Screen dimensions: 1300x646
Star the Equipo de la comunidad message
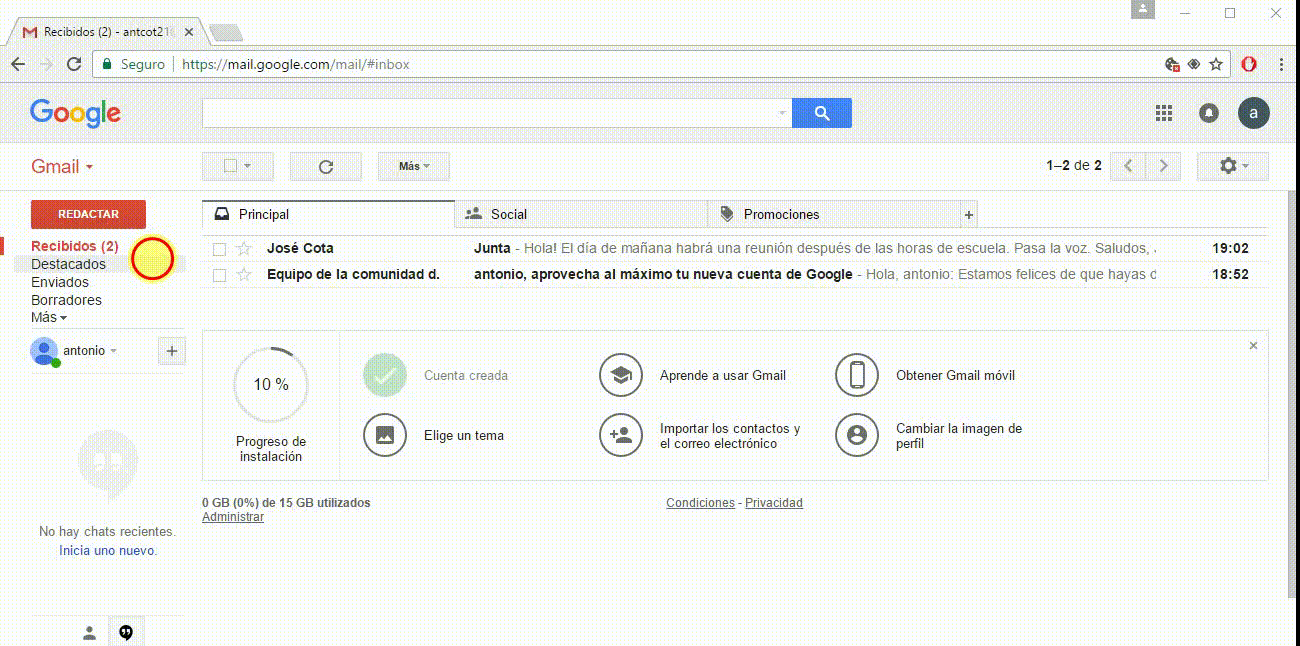tap(244, 275)
